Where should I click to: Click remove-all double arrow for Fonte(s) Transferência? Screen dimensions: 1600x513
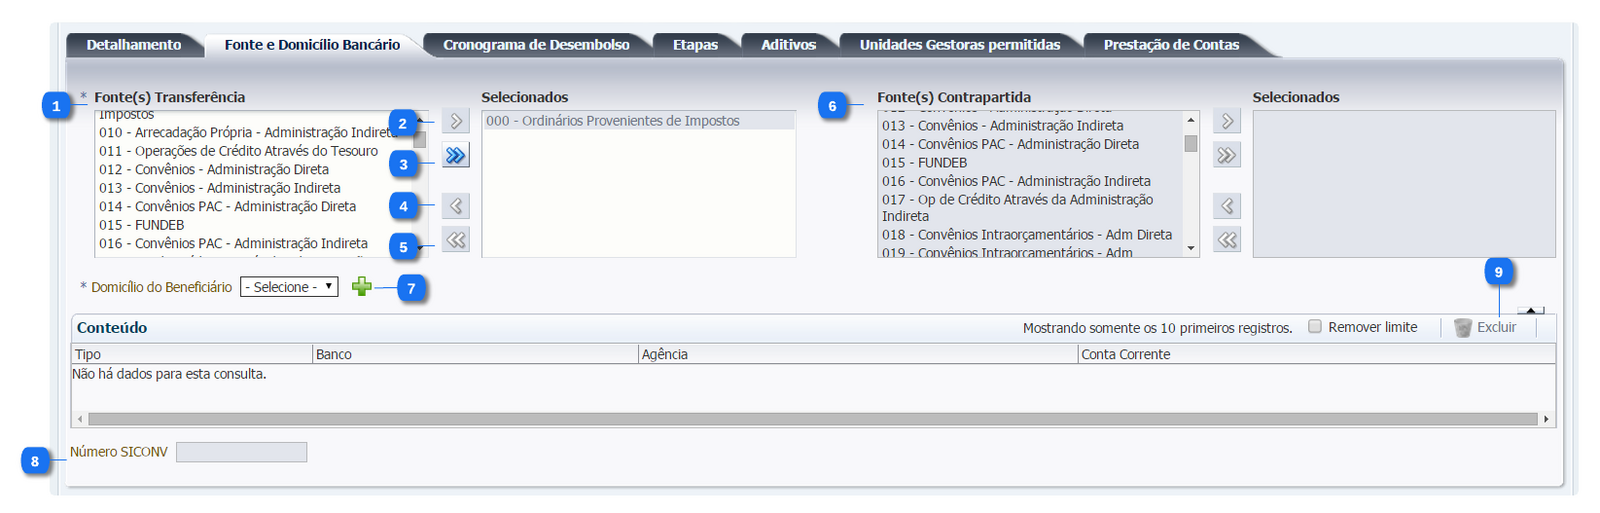click(x=456, y=240)
